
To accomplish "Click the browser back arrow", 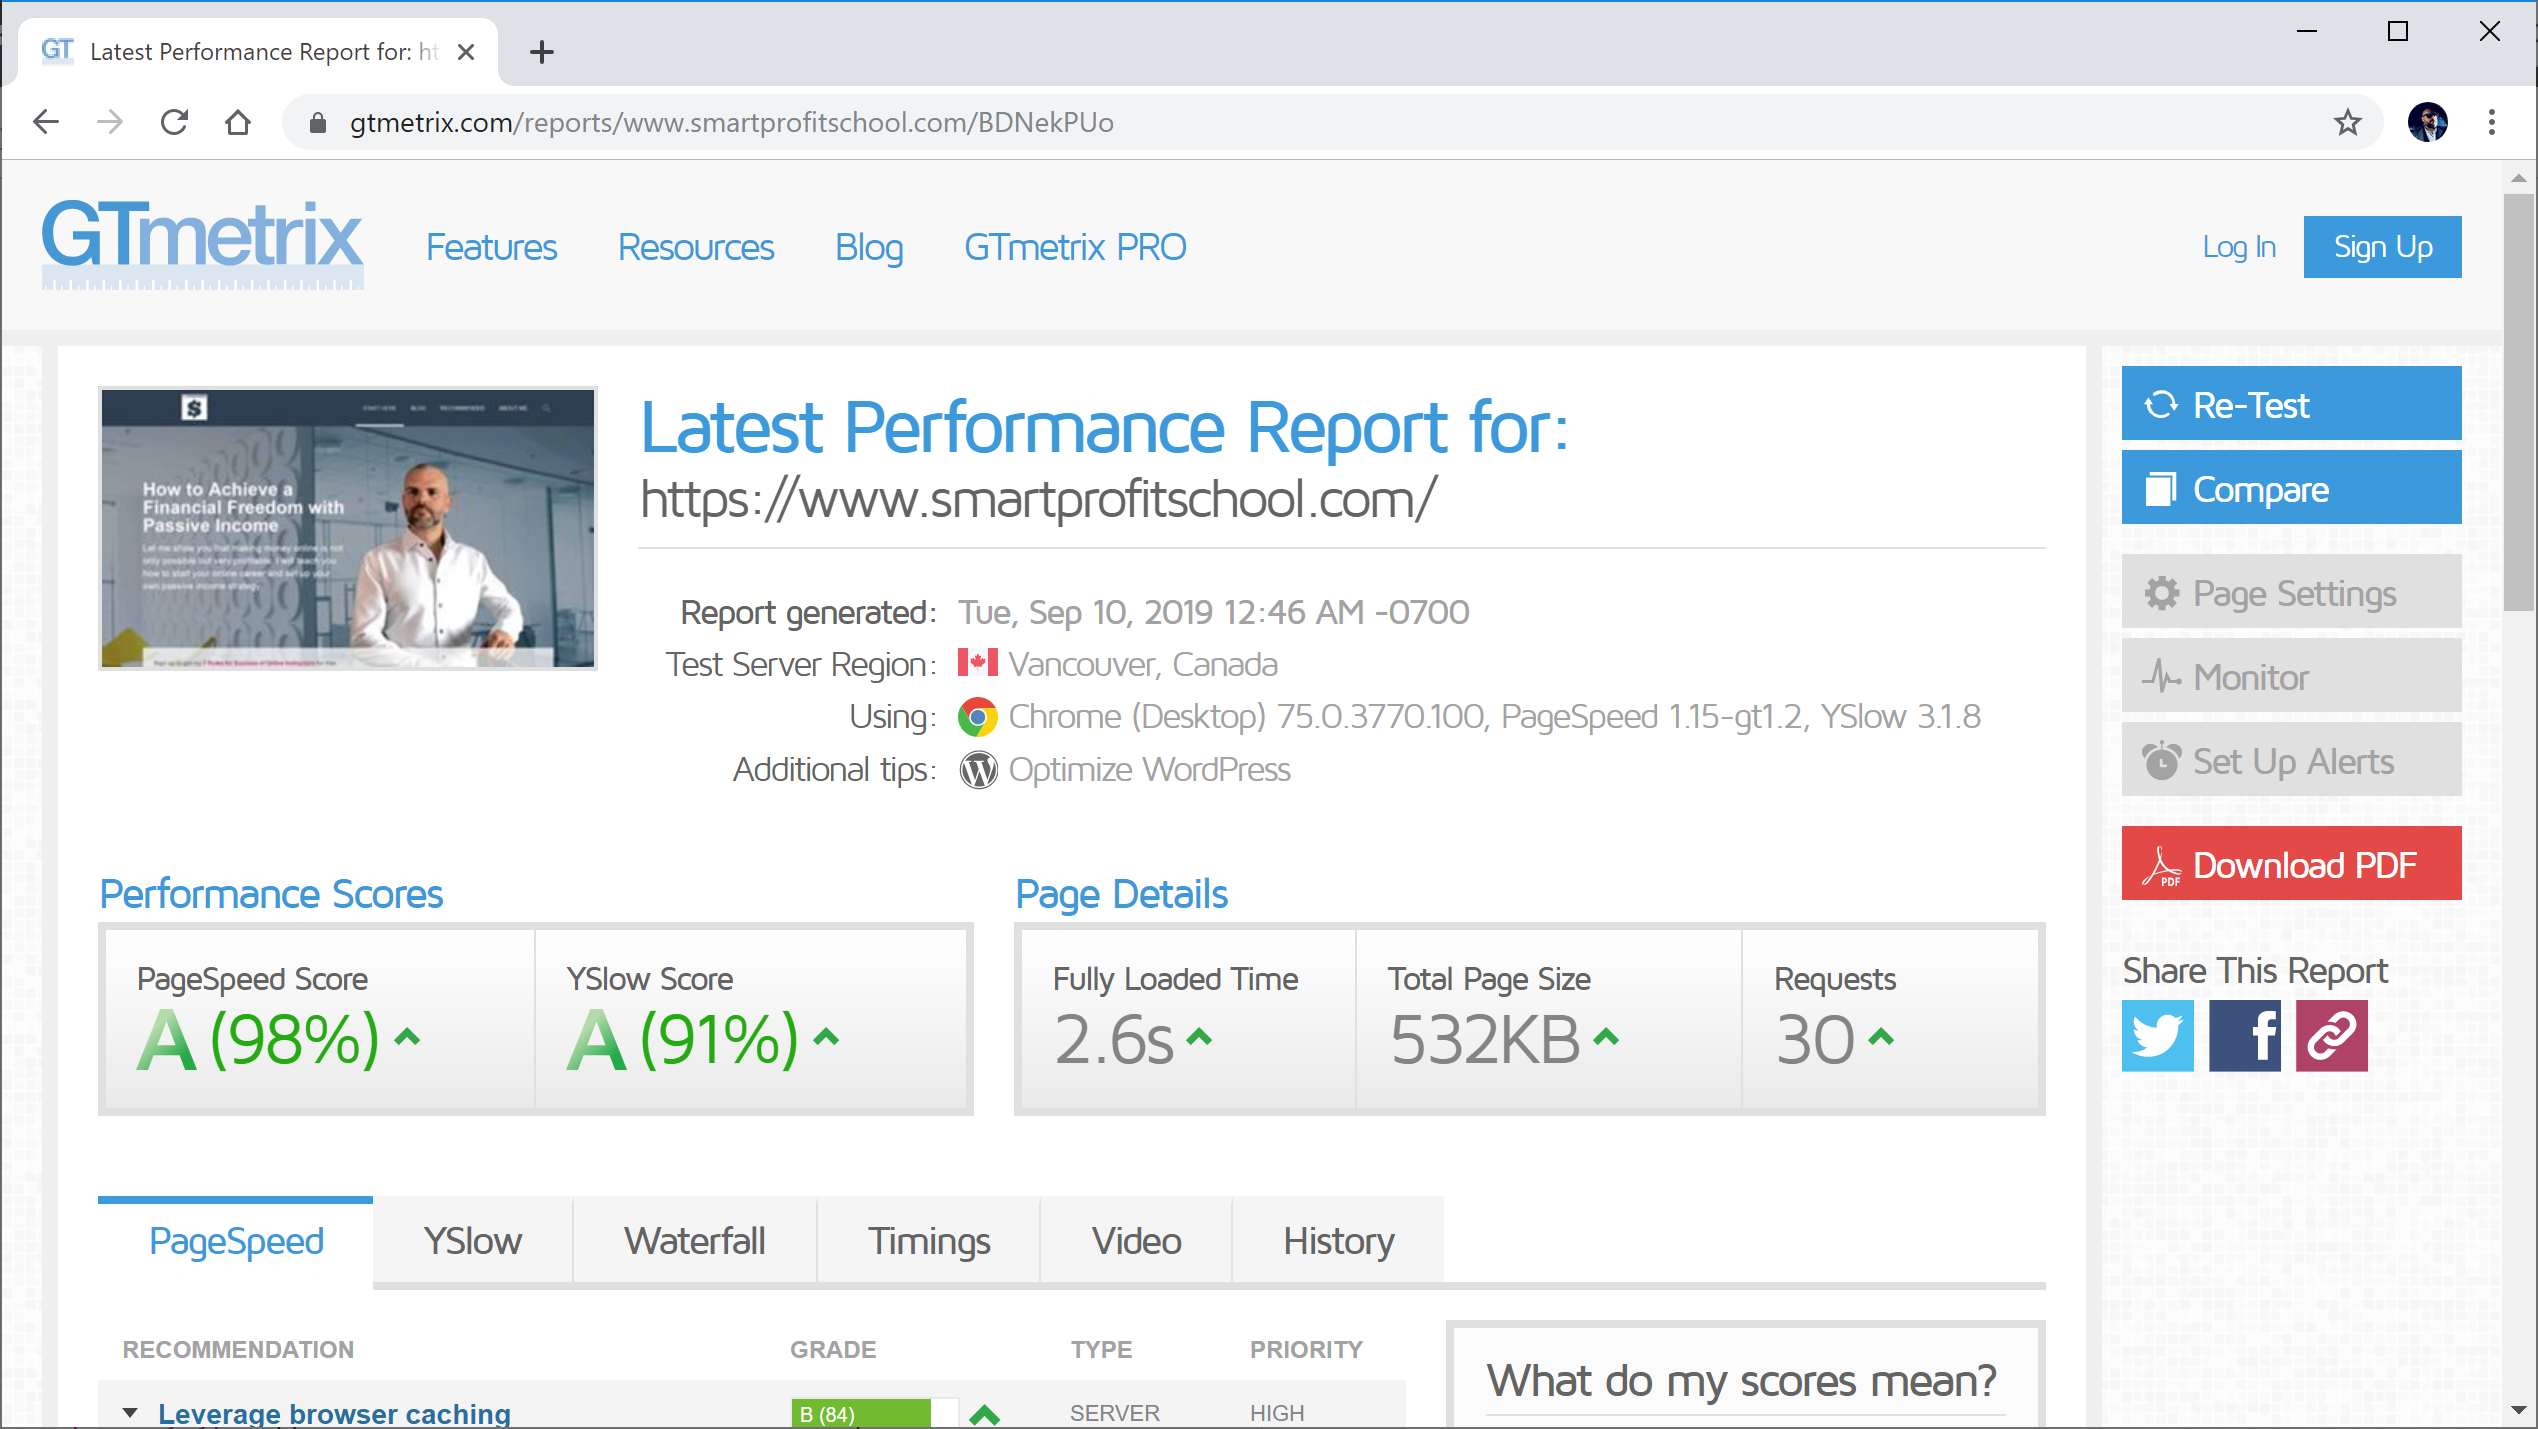I will [x=46, y=122].
